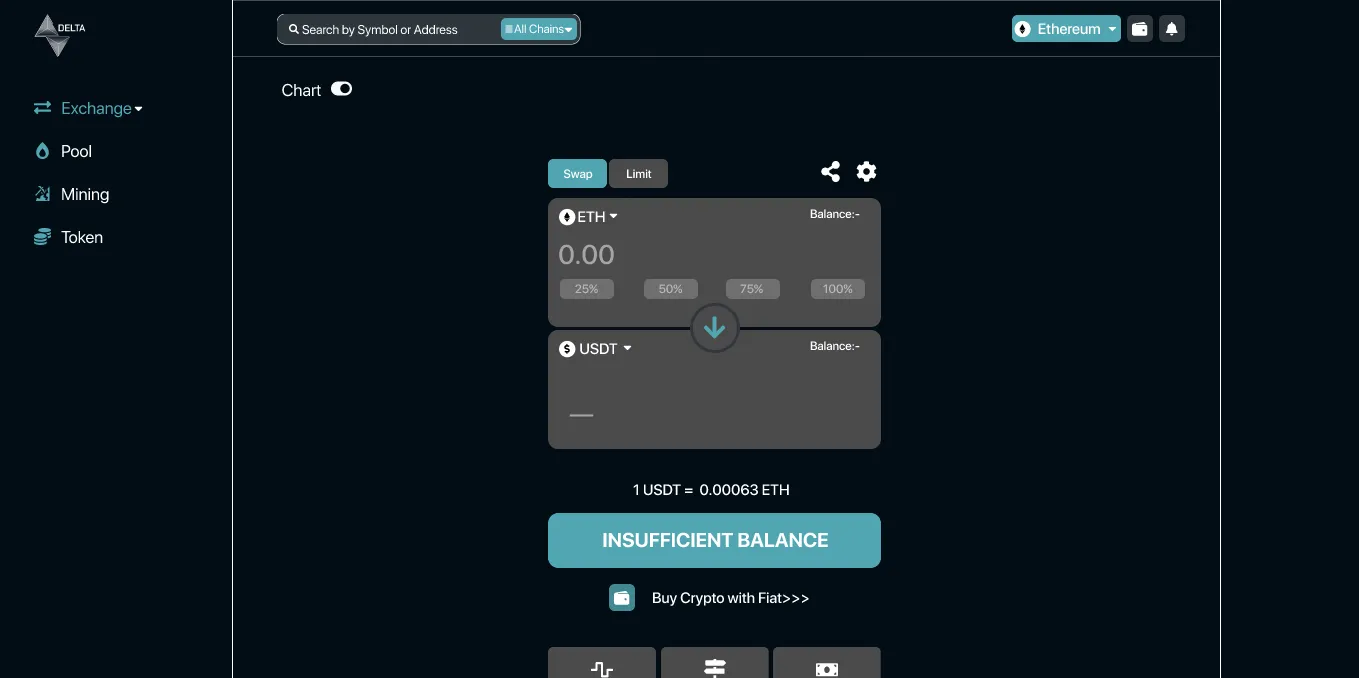Click the search magnifier icon
The image size is (1359, 678).
pos(294,29)
